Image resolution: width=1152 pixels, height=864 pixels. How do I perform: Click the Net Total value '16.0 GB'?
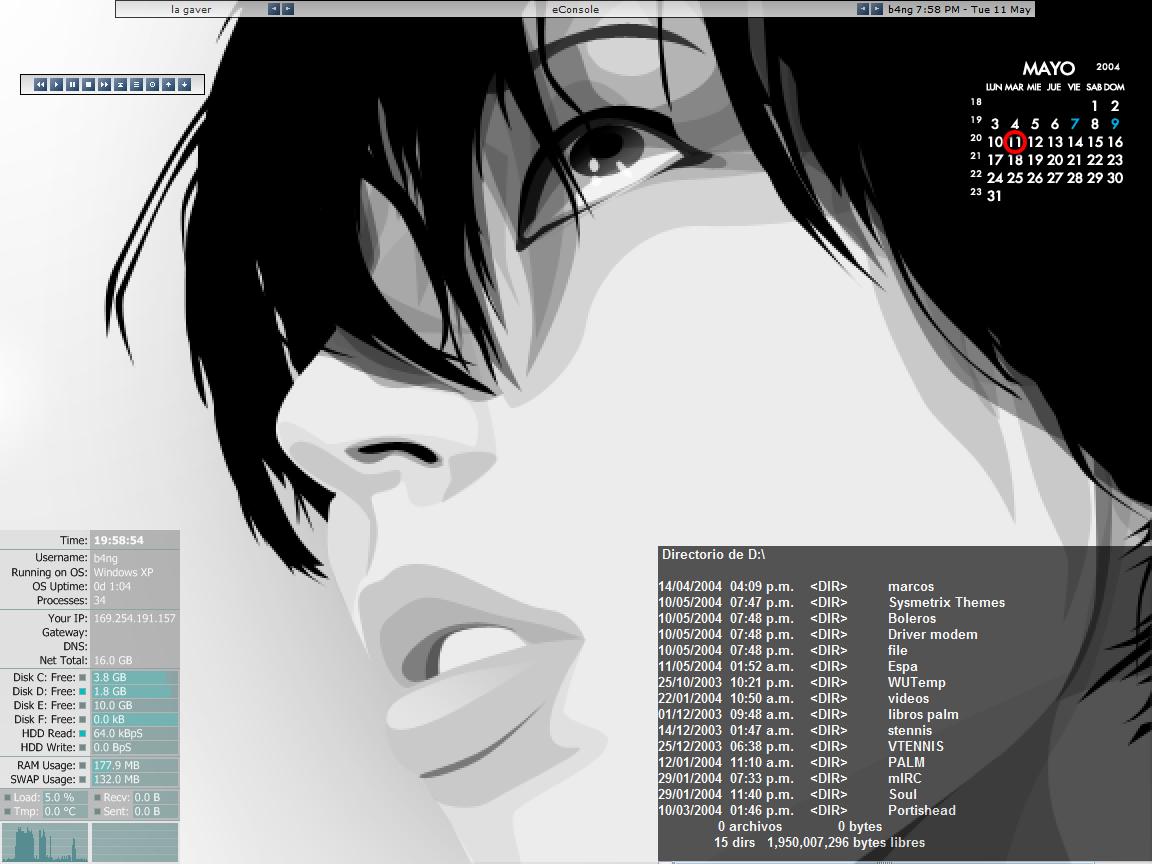[113, 660]
